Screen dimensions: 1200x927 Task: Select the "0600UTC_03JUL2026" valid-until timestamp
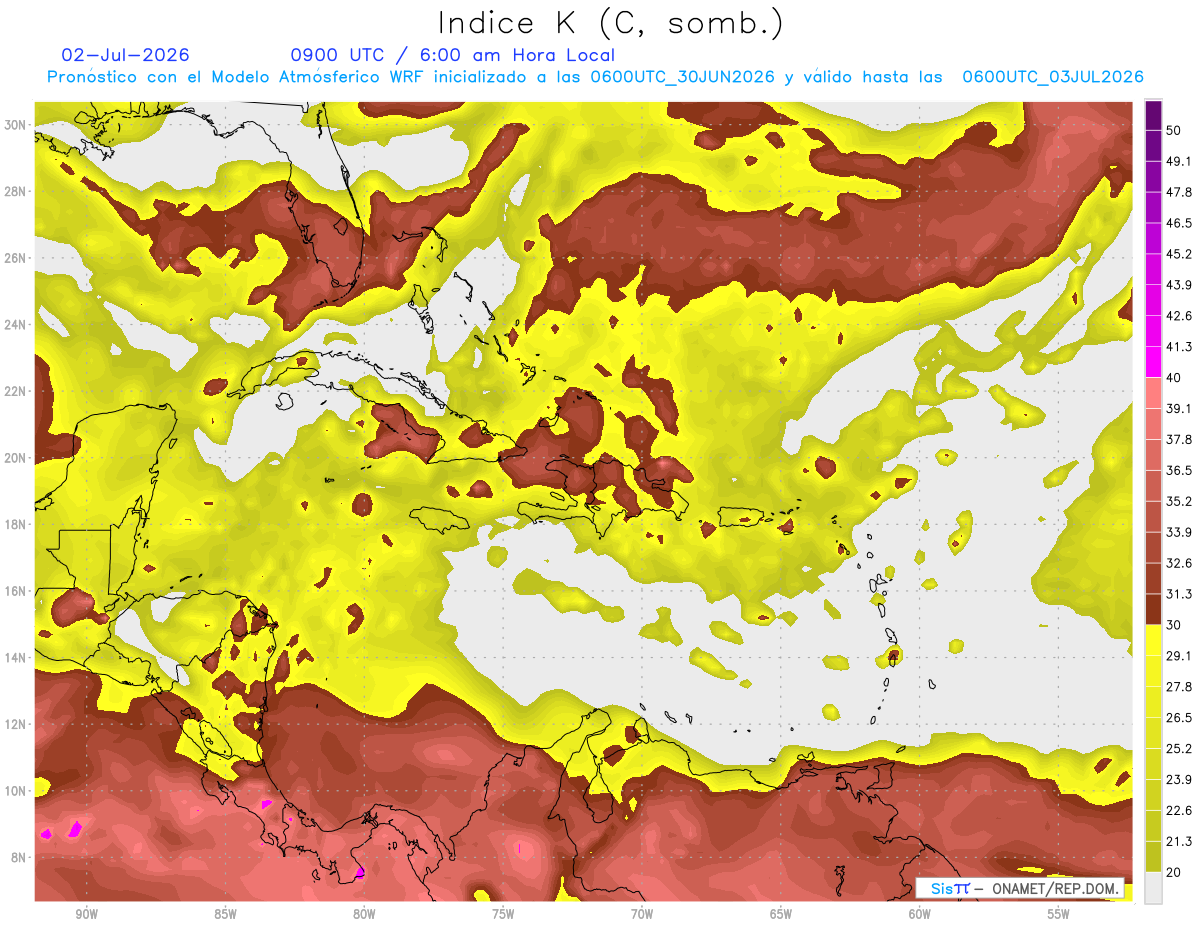1052,77
